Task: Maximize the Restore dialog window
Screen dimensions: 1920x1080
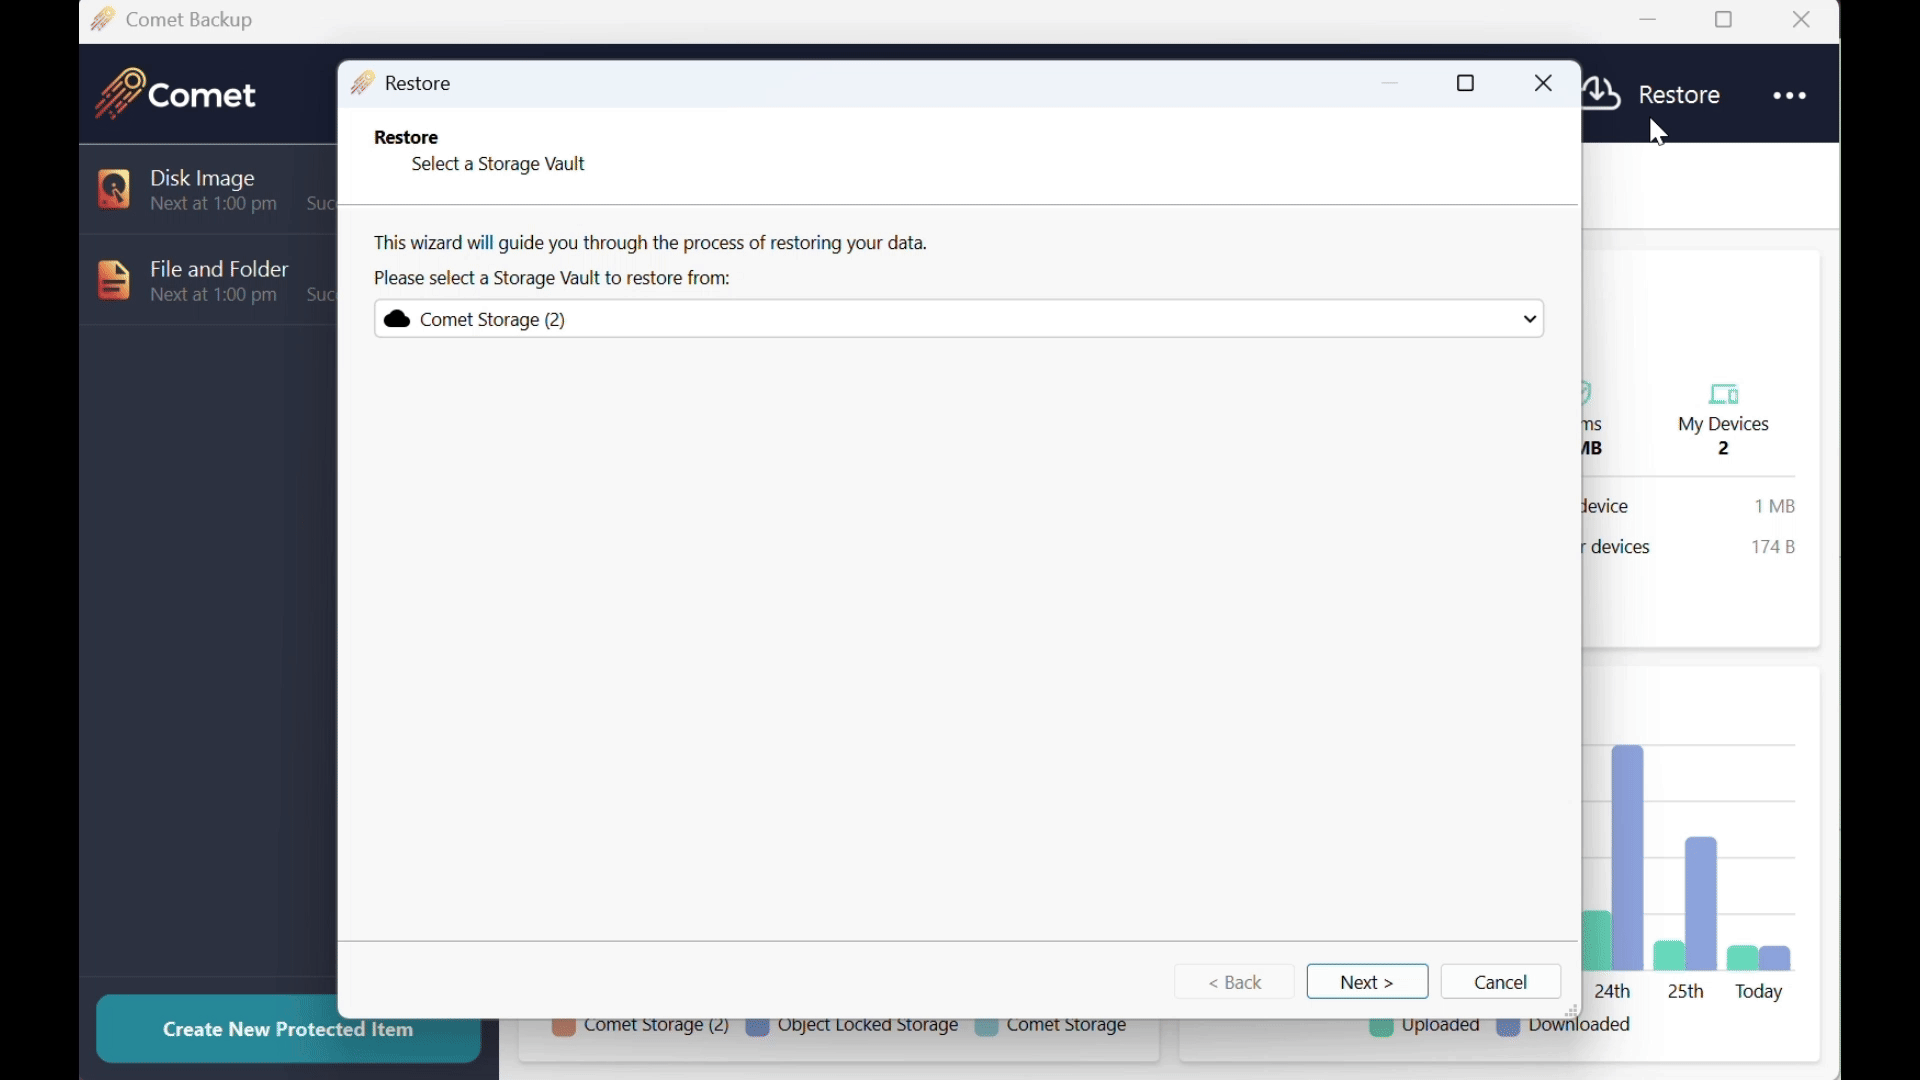Action: [1466, 84]
